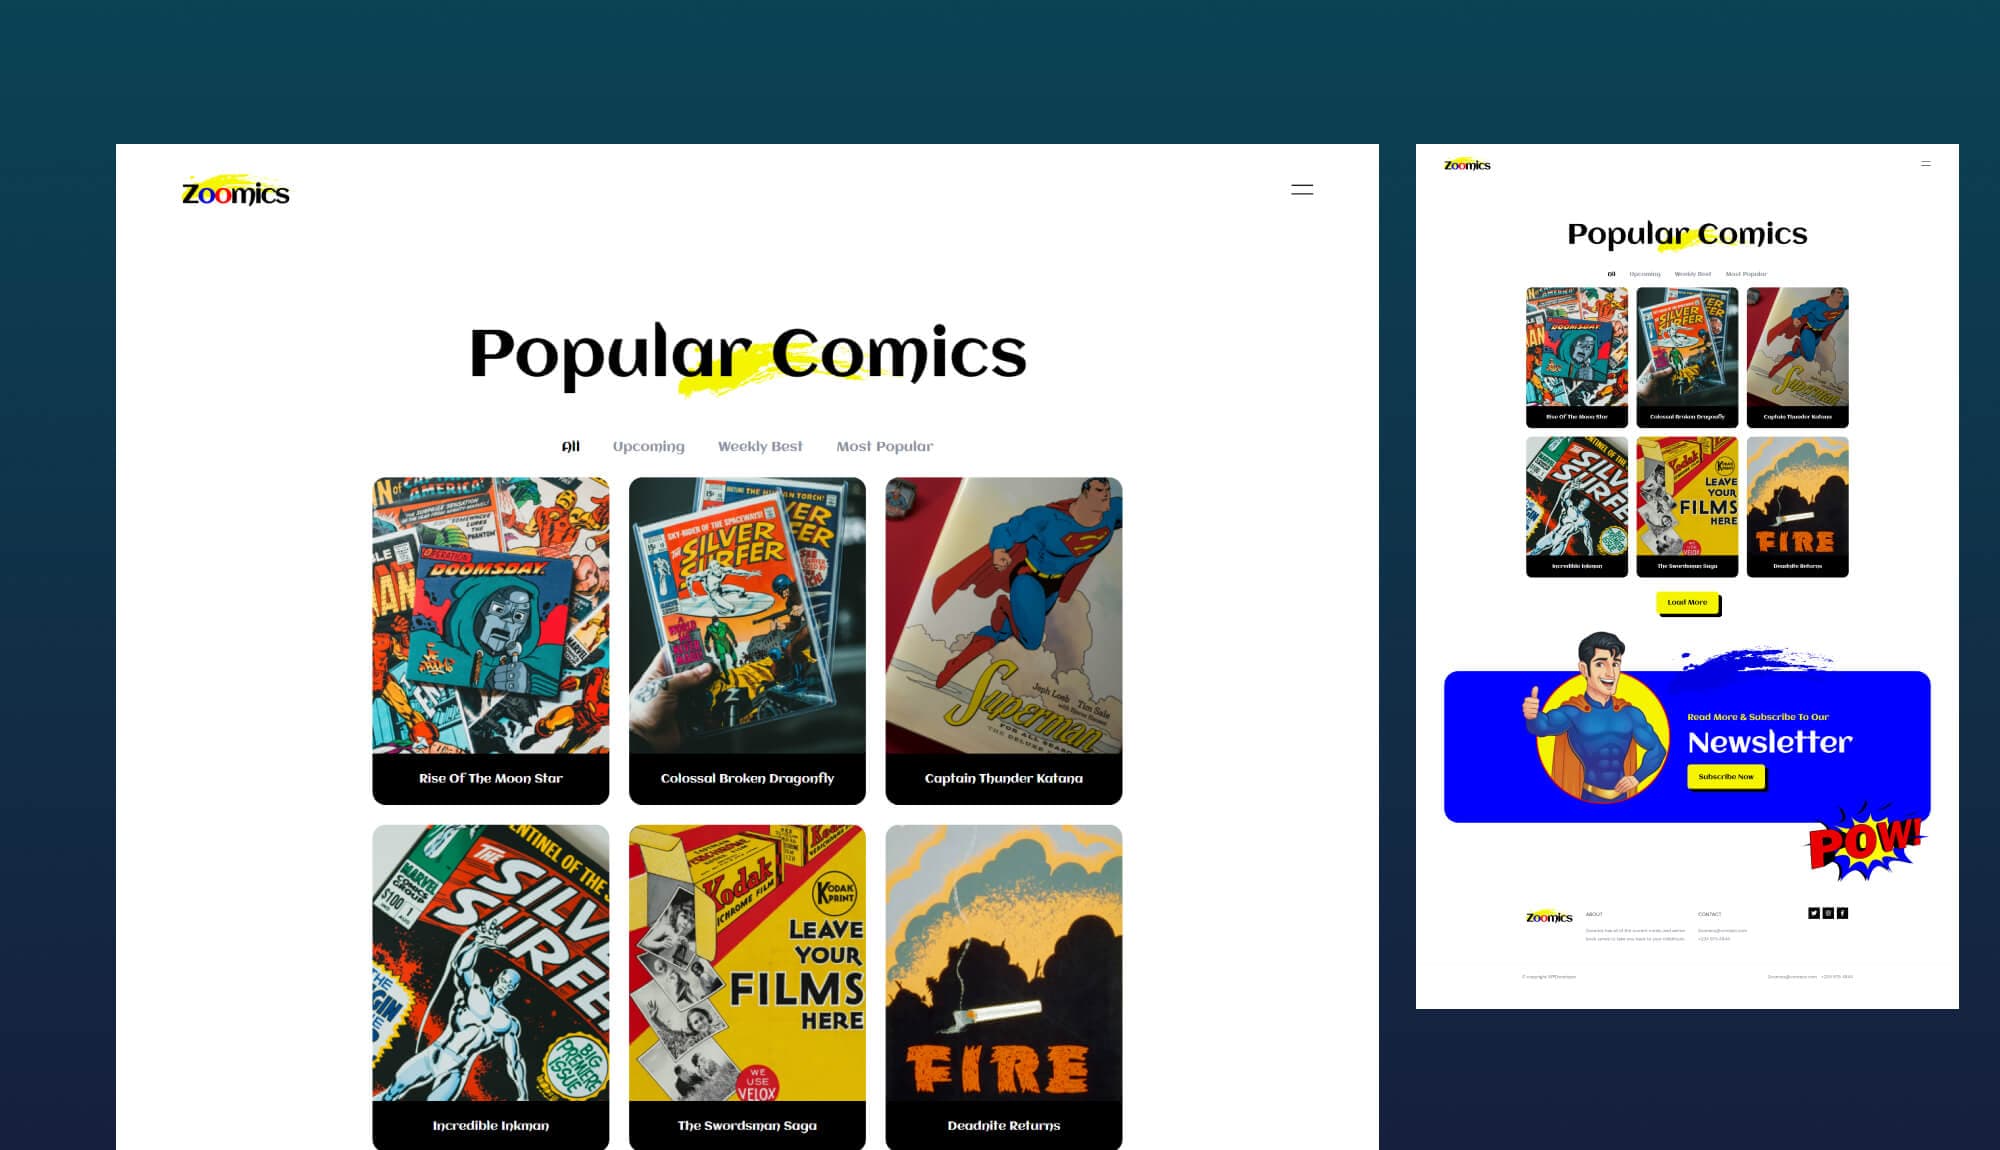Open the Incredible Inkman comic card

coord(491,987)
